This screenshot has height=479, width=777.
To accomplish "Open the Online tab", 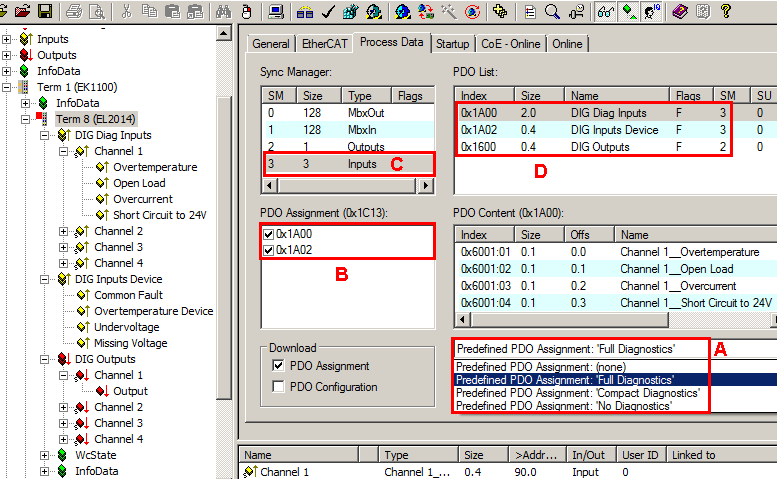I will pos(567,44).
